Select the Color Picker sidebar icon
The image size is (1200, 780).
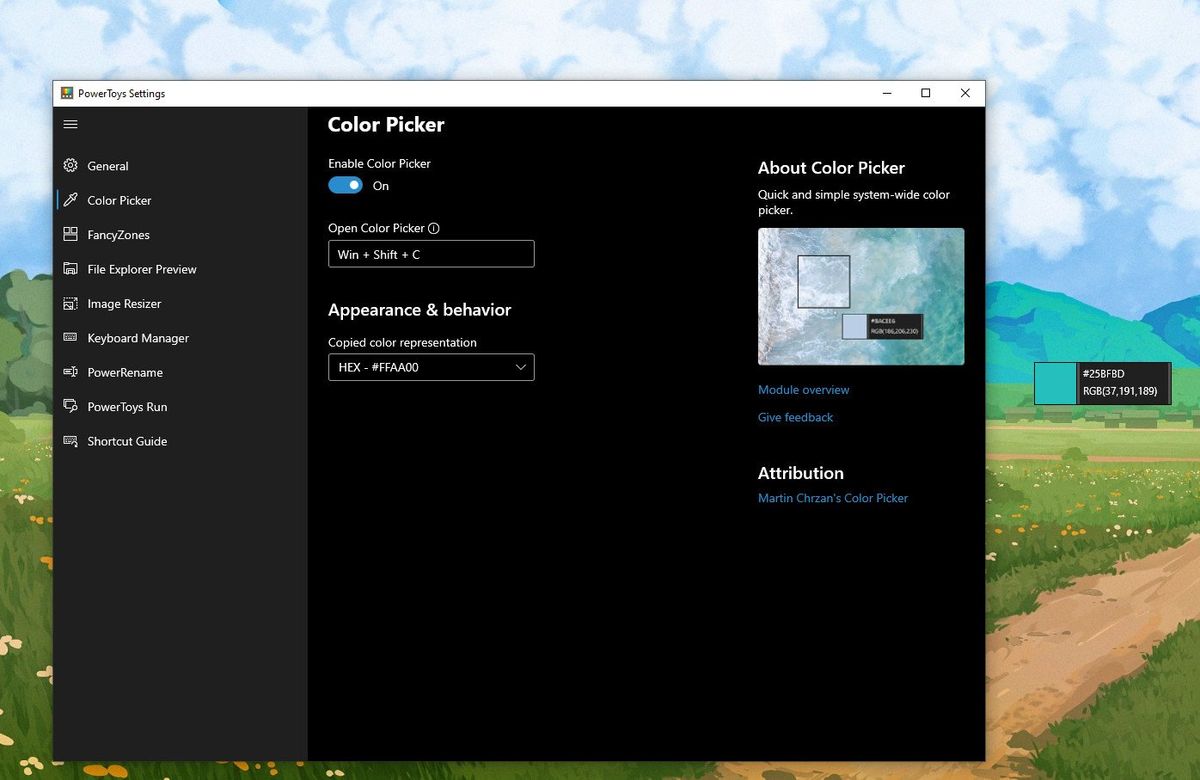[70, 200]
